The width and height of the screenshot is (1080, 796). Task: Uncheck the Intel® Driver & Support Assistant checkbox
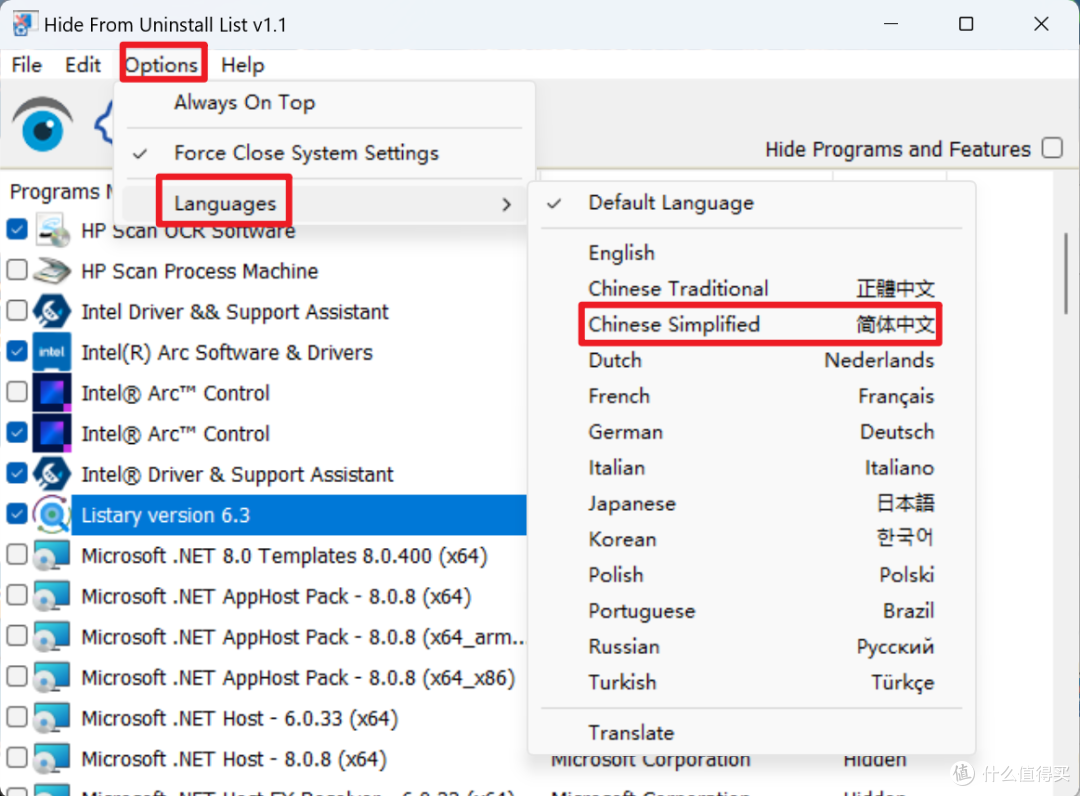(17, 472)
